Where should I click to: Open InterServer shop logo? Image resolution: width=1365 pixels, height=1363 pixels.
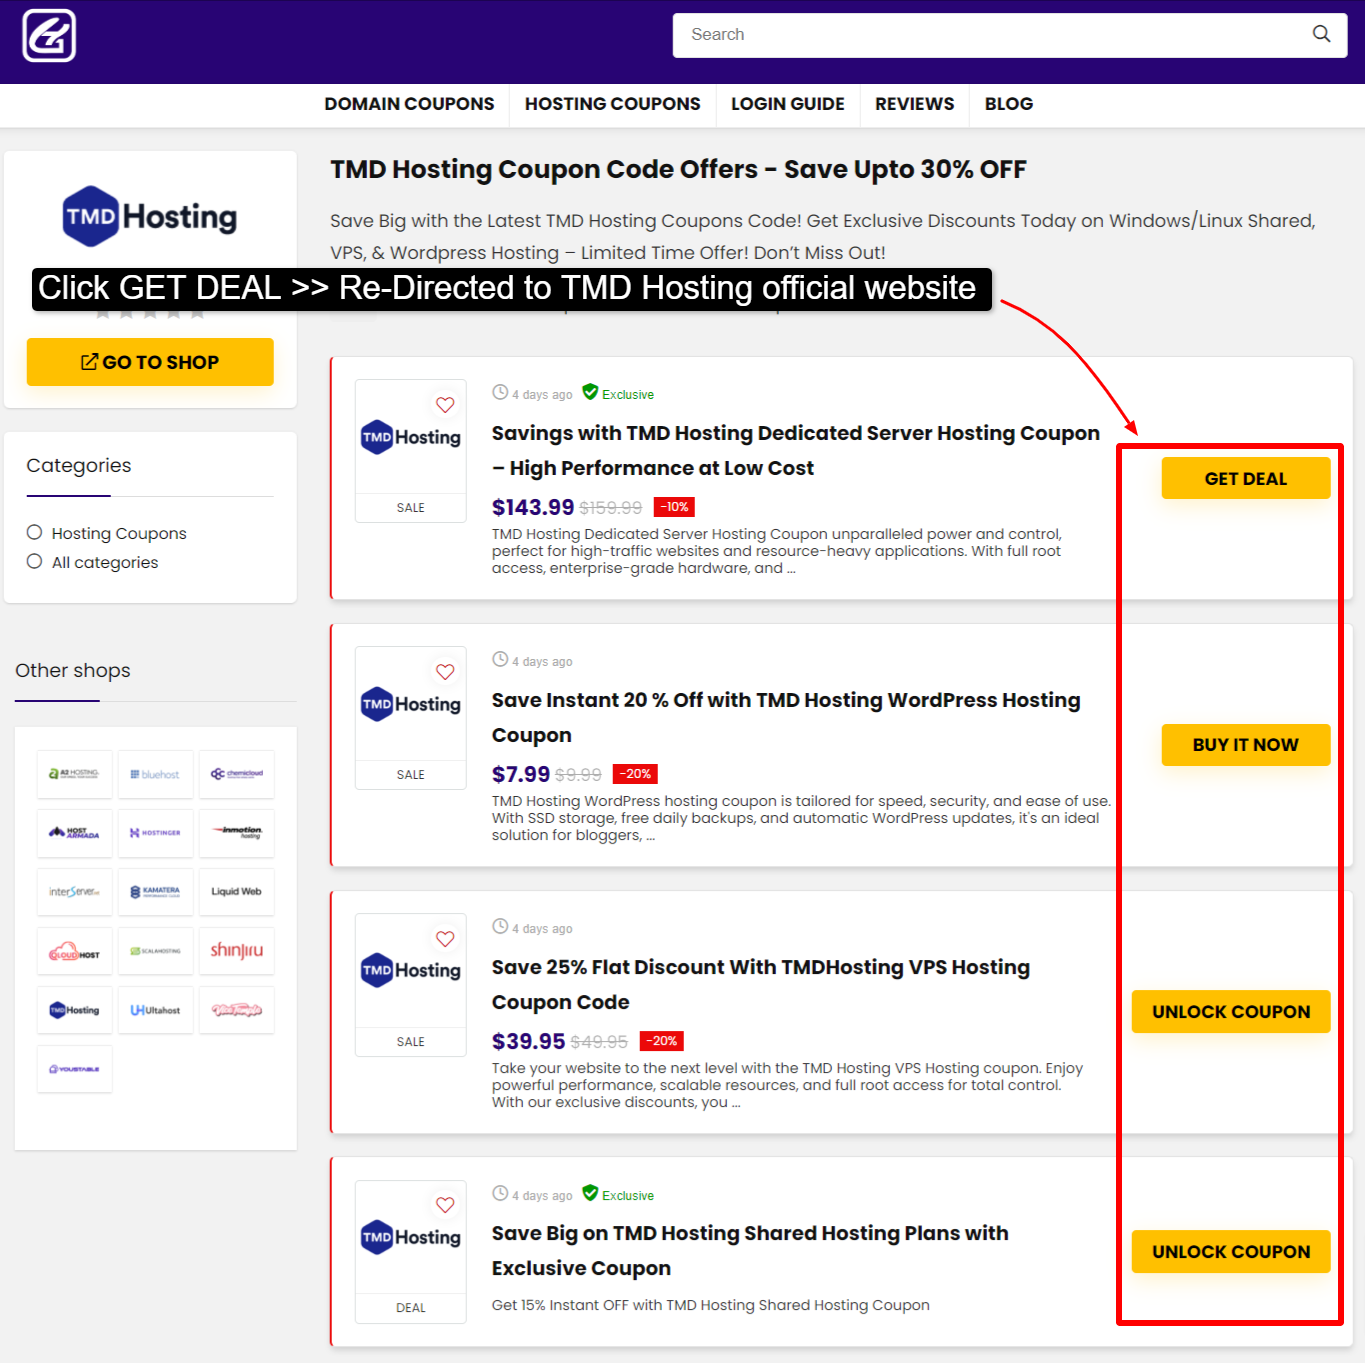click(75, 892)
